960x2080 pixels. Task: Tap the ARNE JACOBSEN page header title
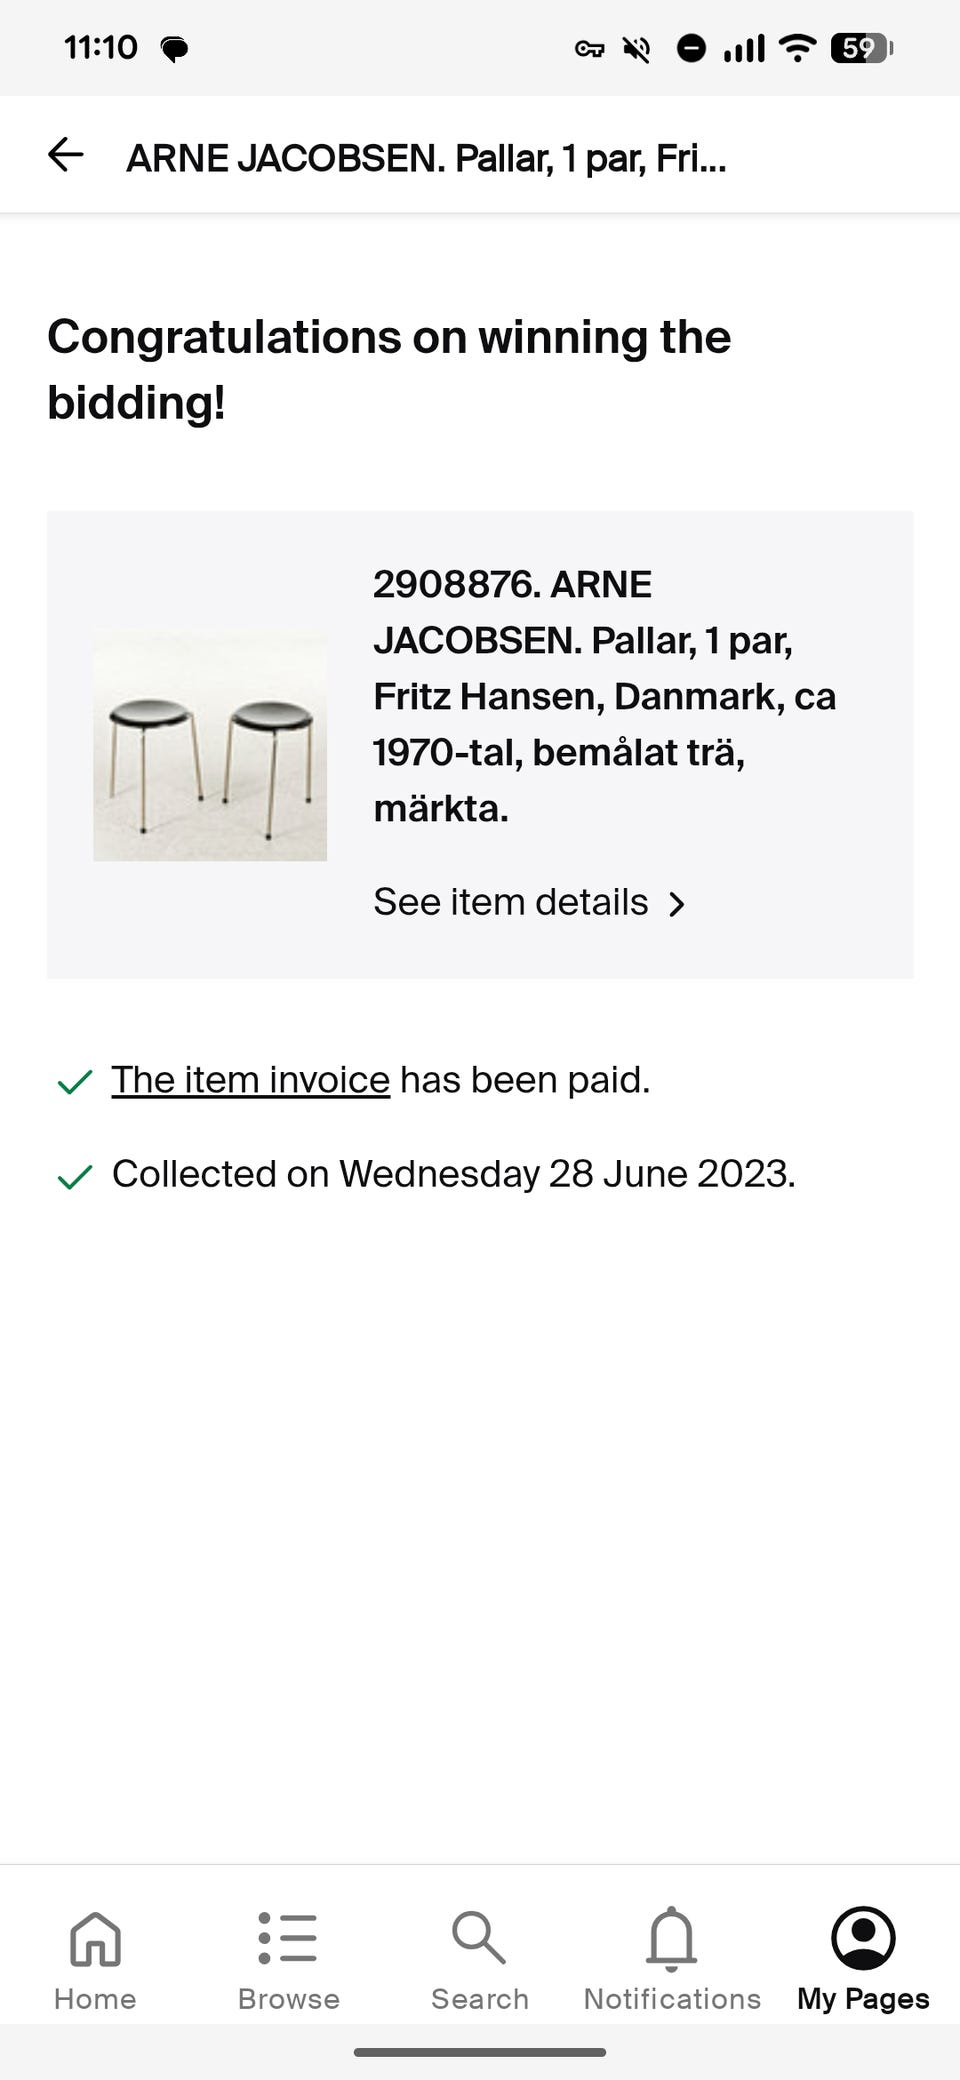click(x=426, y=158)
